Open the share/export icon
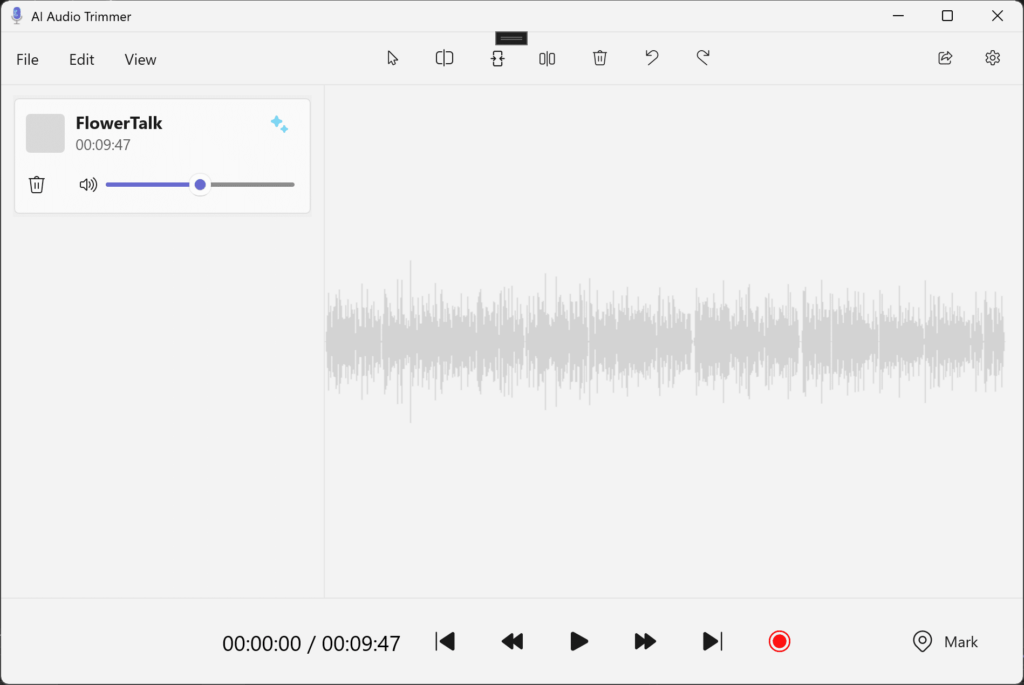The height and width of the screenshot is (685, 1024). tap(945, 59)
